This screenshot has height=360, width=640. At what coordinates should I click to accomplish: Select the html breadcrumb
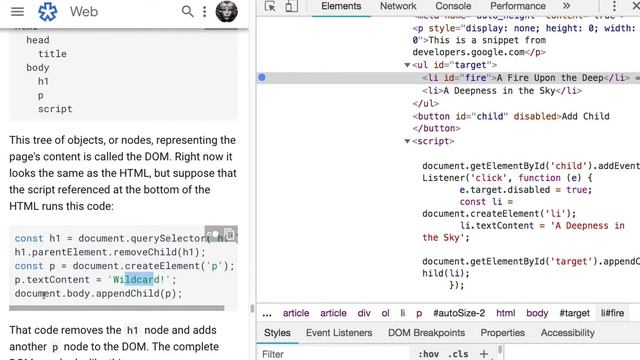point(505,313)
